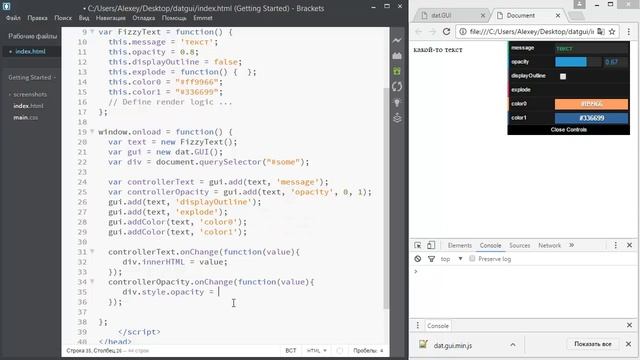Open the HTML language dropdown in status bar
This screenshot has height=360, width=640.
click(x=316, y=351)
